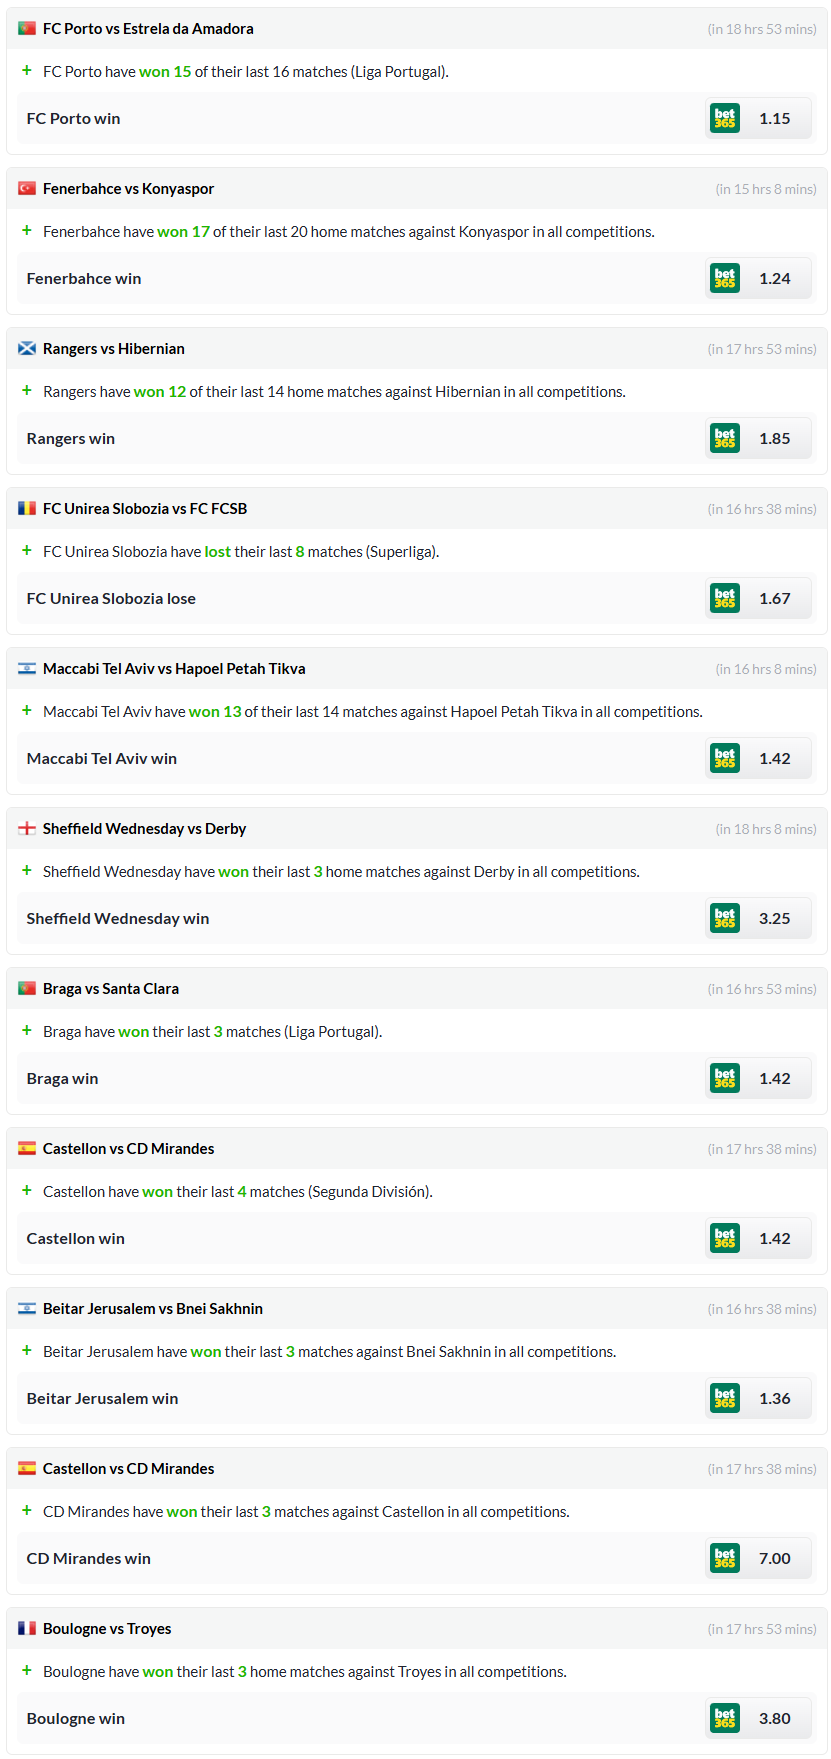Click the 'Rangers win' bet label
831x1759 pixels.
click(71, 438)
